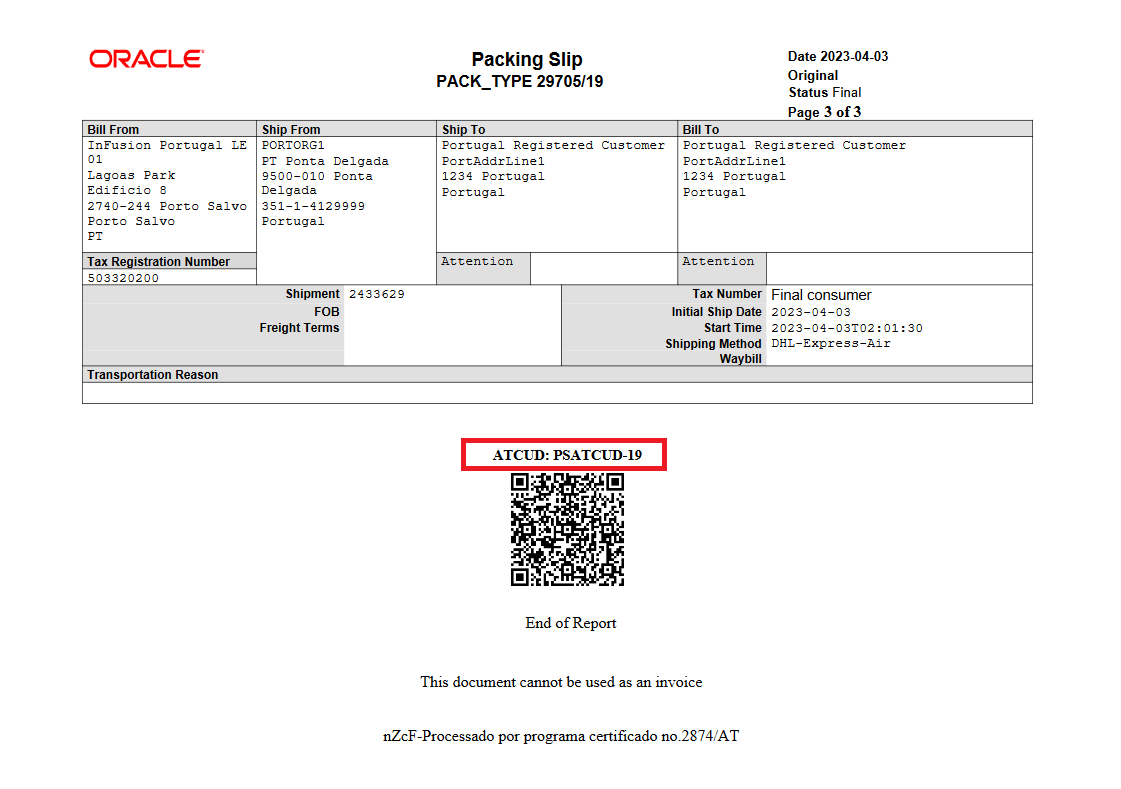Click PORTORG1 in Ship From
Viewport: 1121px width, 789px height.
point(293,145)
